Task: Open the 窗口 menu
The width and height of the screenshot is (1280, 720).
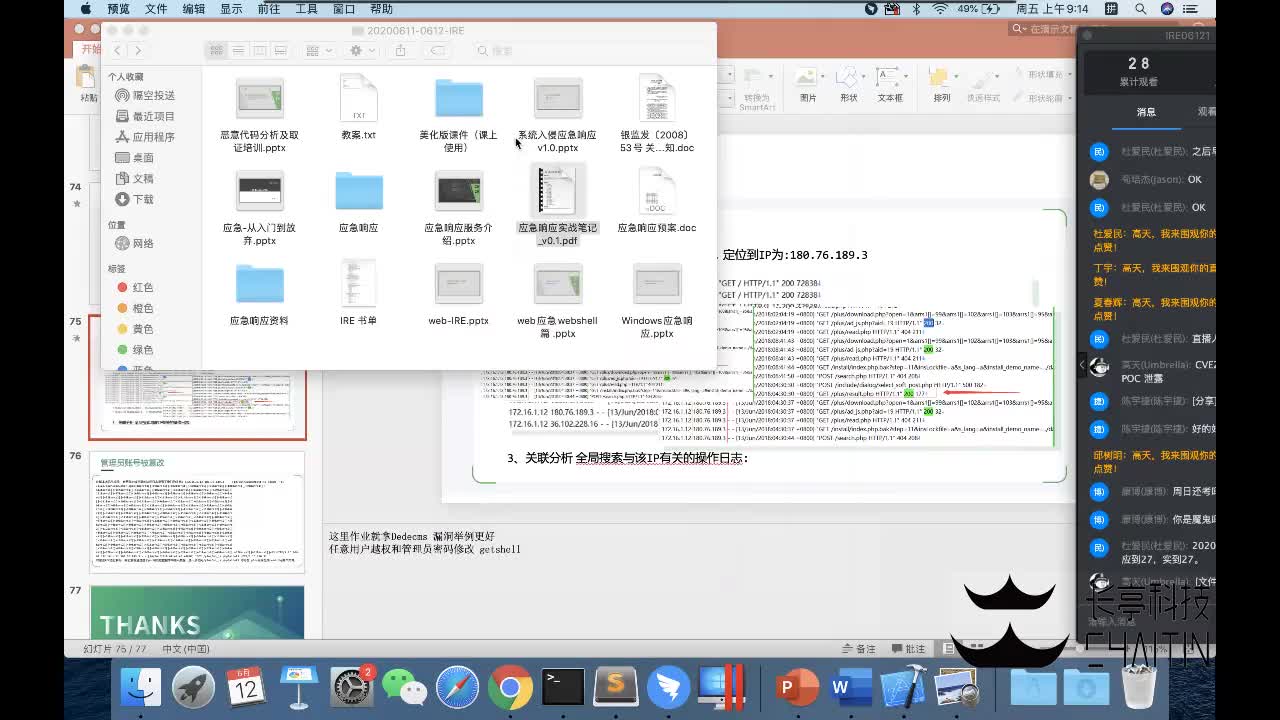Action: point(344,8)
